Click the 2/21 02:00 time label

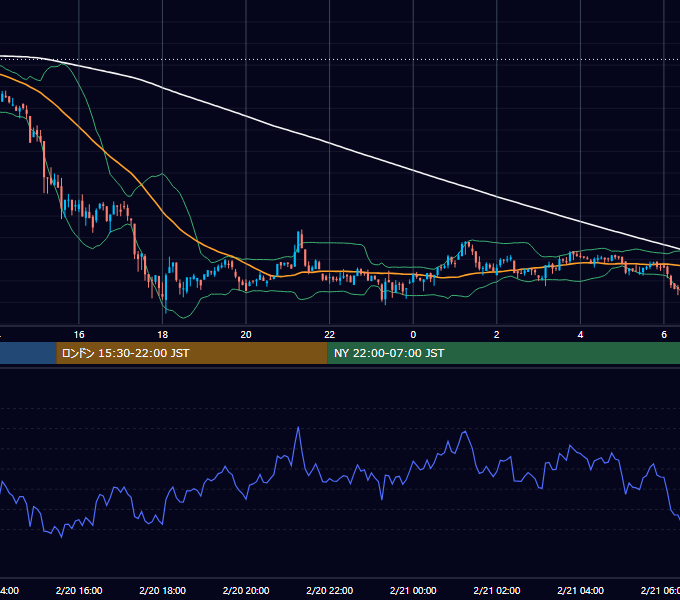point(497,590)
